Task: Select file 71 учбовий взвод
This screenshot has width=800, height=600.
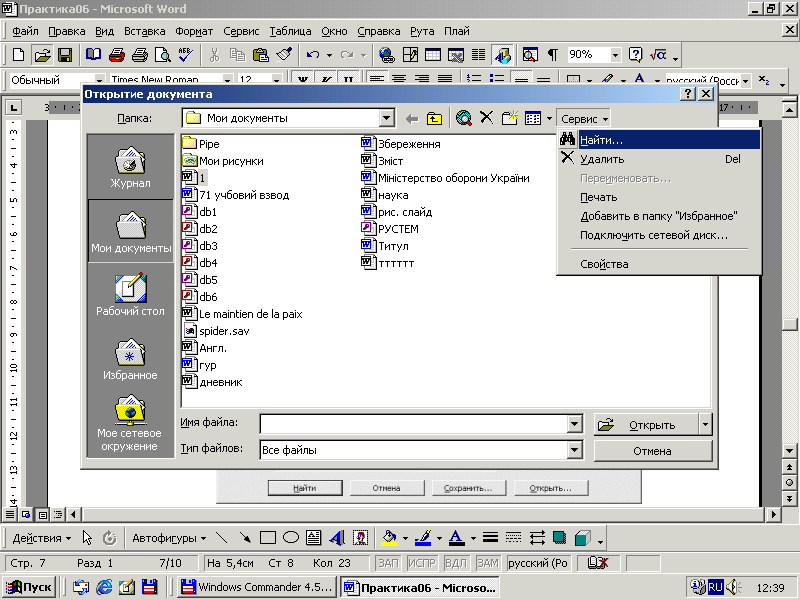Action: point(236,195)
